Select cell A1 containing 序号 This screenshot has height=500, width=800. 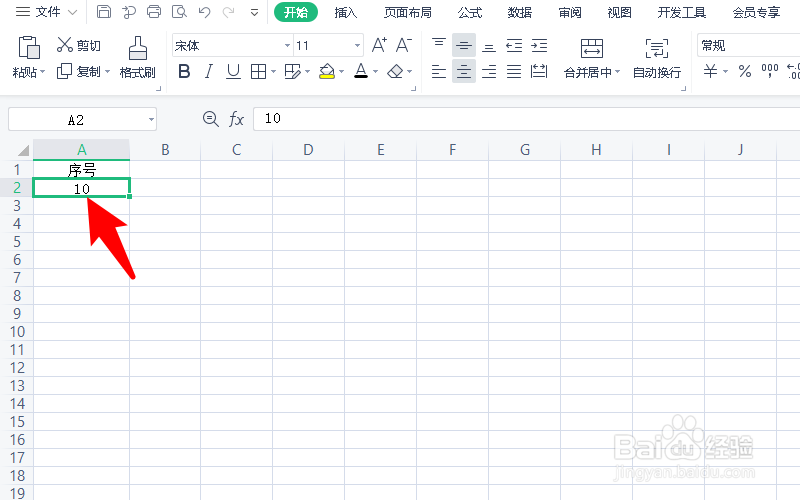tap(81, 169)
